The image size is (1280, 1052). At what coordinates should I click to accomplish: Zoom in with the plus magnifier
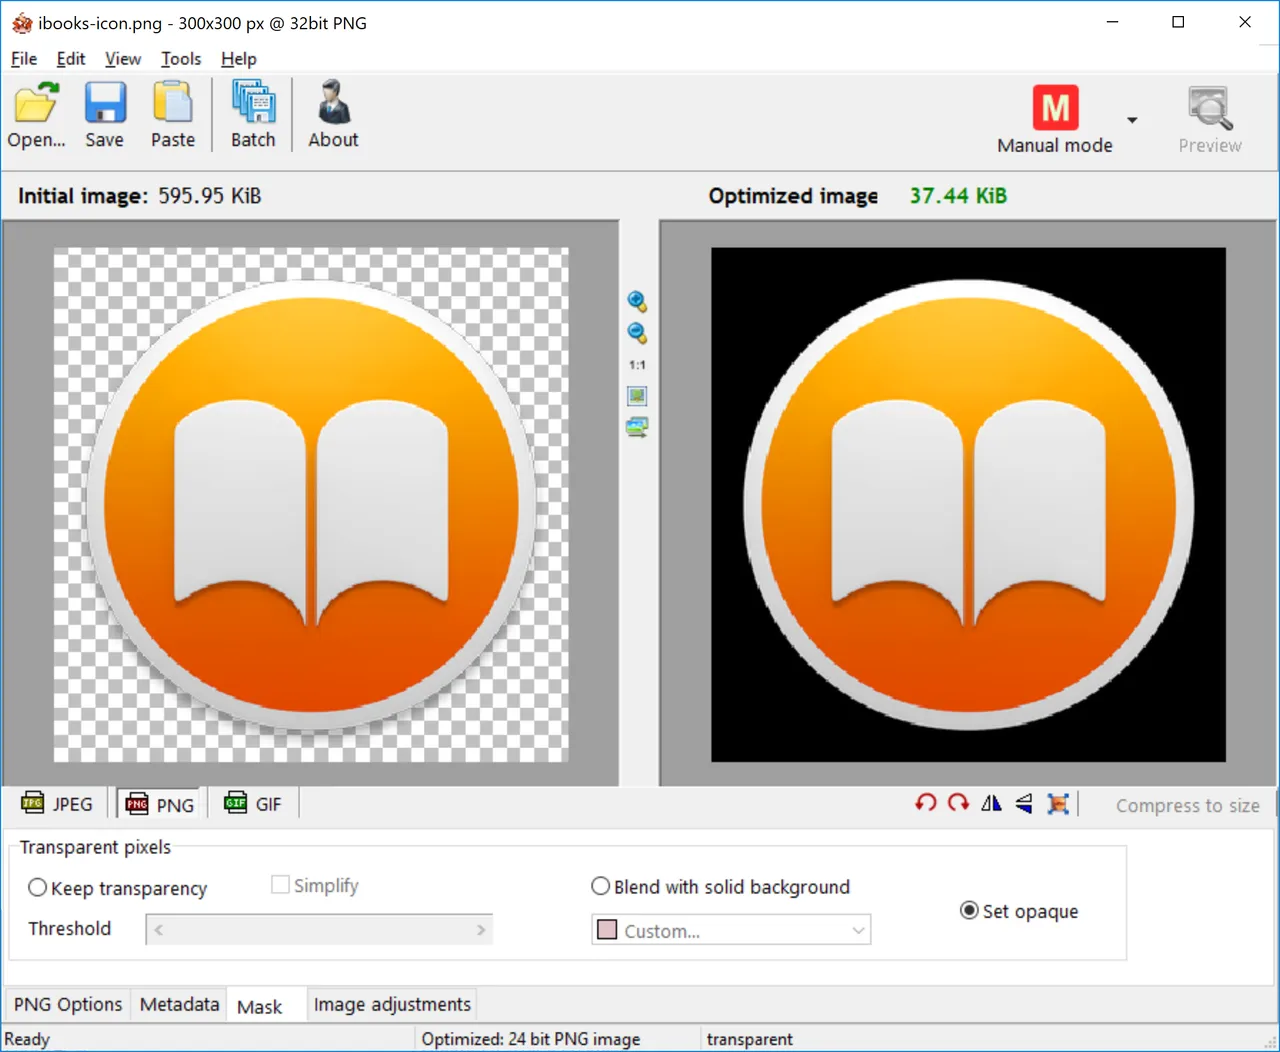click(x=637, y=301)
